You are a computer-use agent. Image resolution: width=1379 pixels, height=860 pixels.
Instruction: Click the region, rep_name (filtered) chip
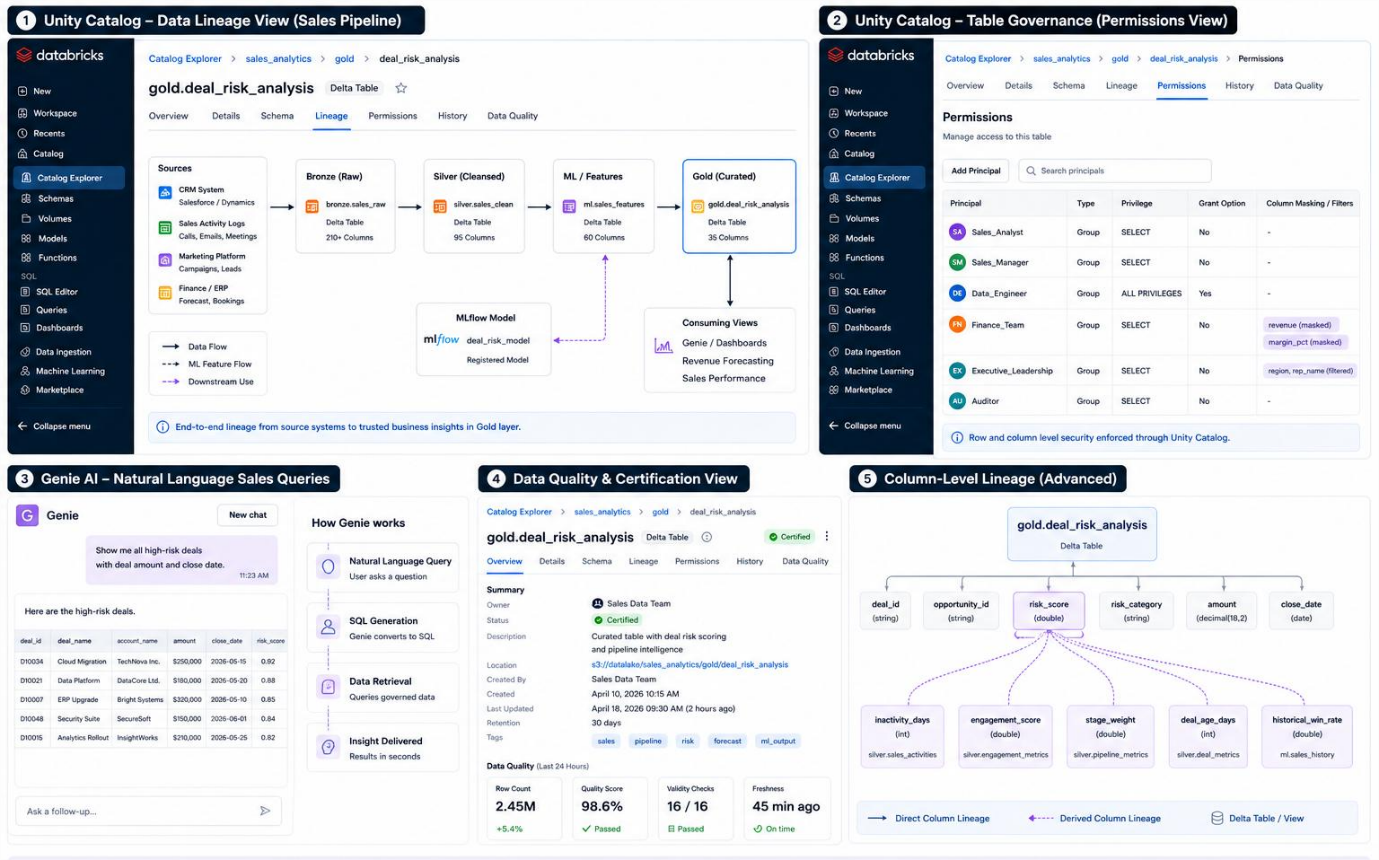(x=1310, y=370)
